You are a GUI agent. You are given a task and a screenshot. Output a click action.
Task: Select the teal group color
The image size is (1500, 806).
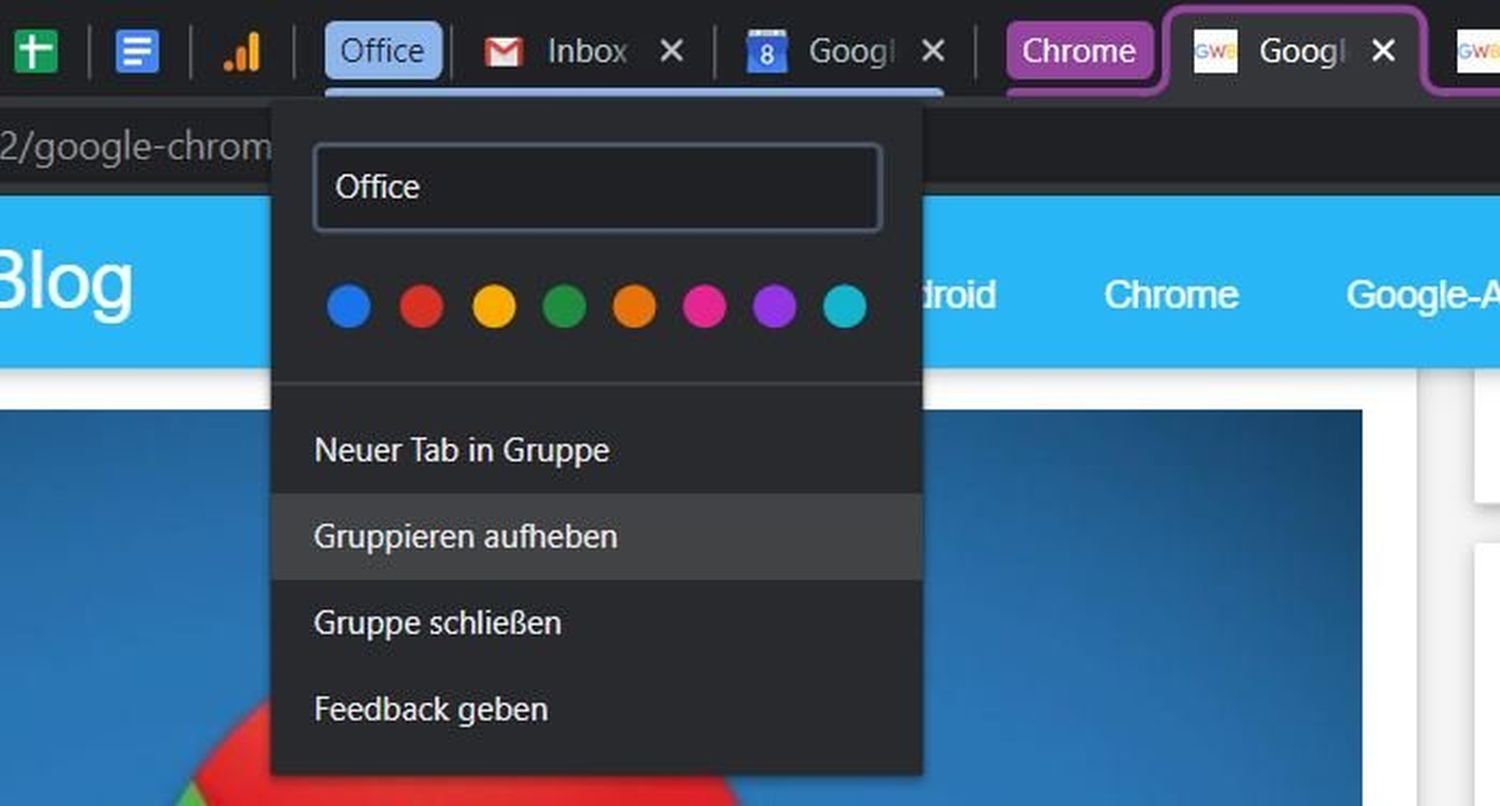tap(844, 306)
